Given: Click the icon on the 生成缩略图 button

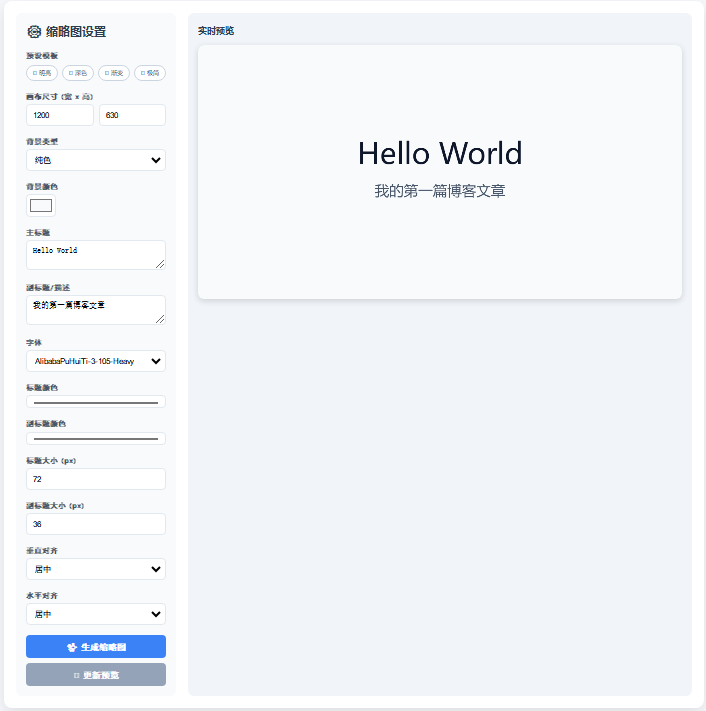Looking at the screenshot, I should 72,647.
